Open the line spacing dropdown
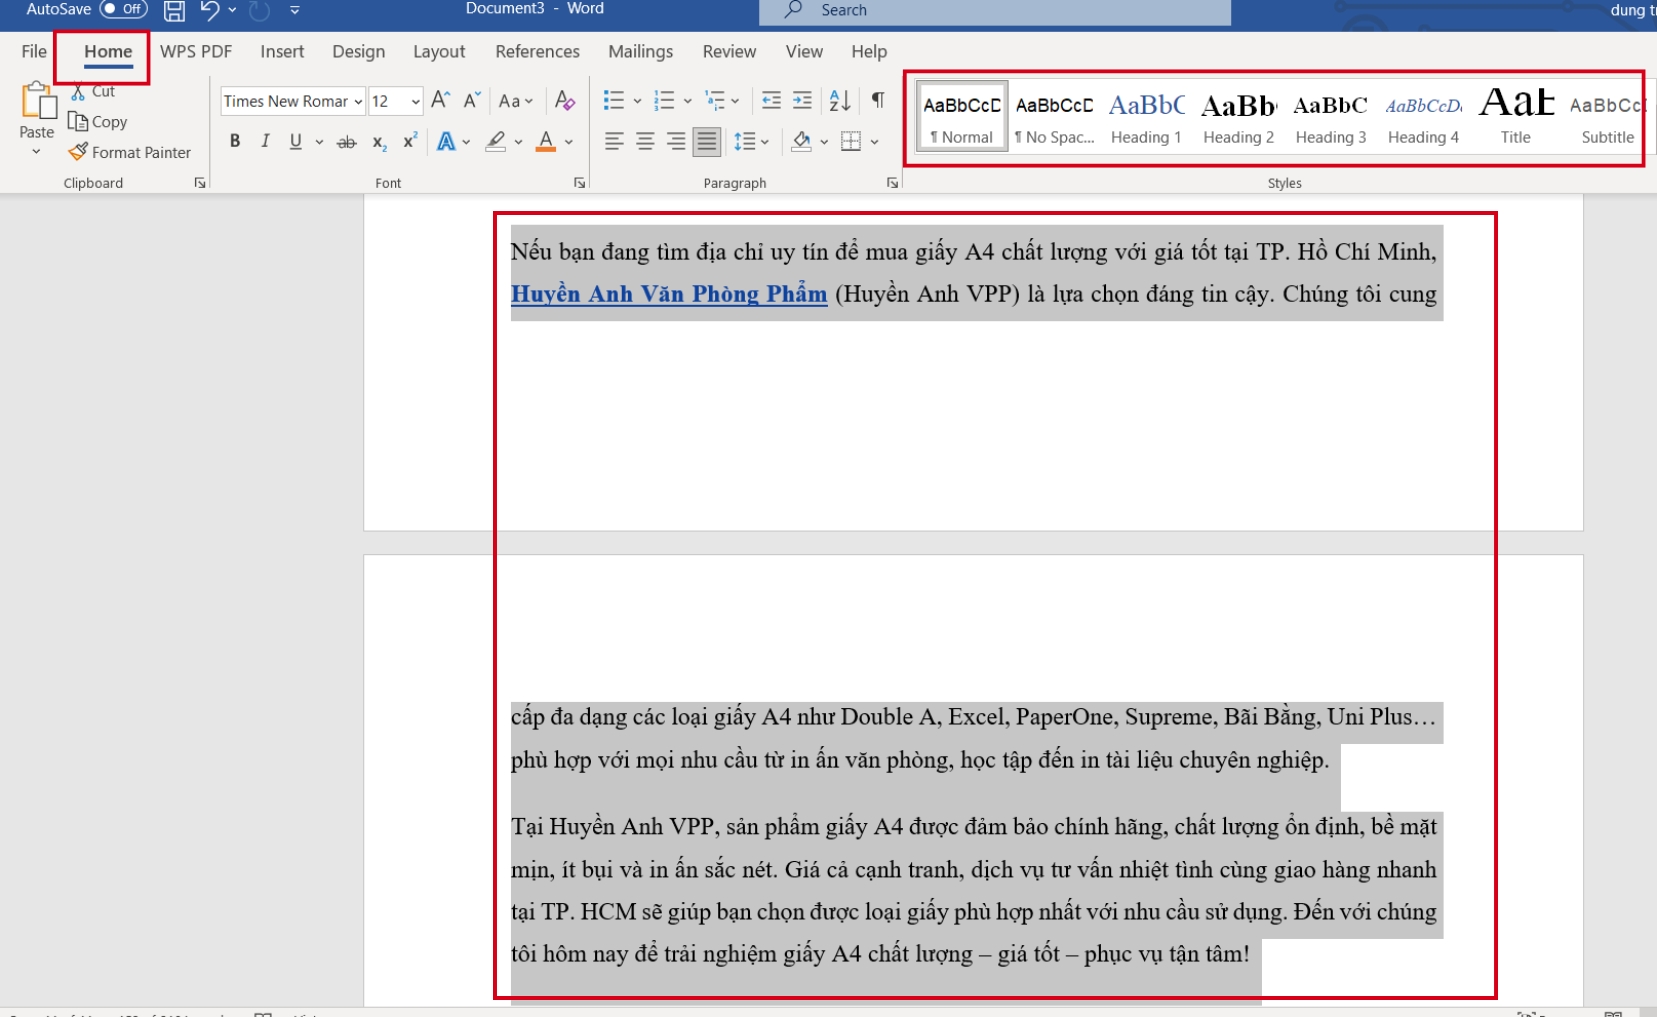The width and height of the screenshot is (1657, 1017). click(x=751, y=142)
